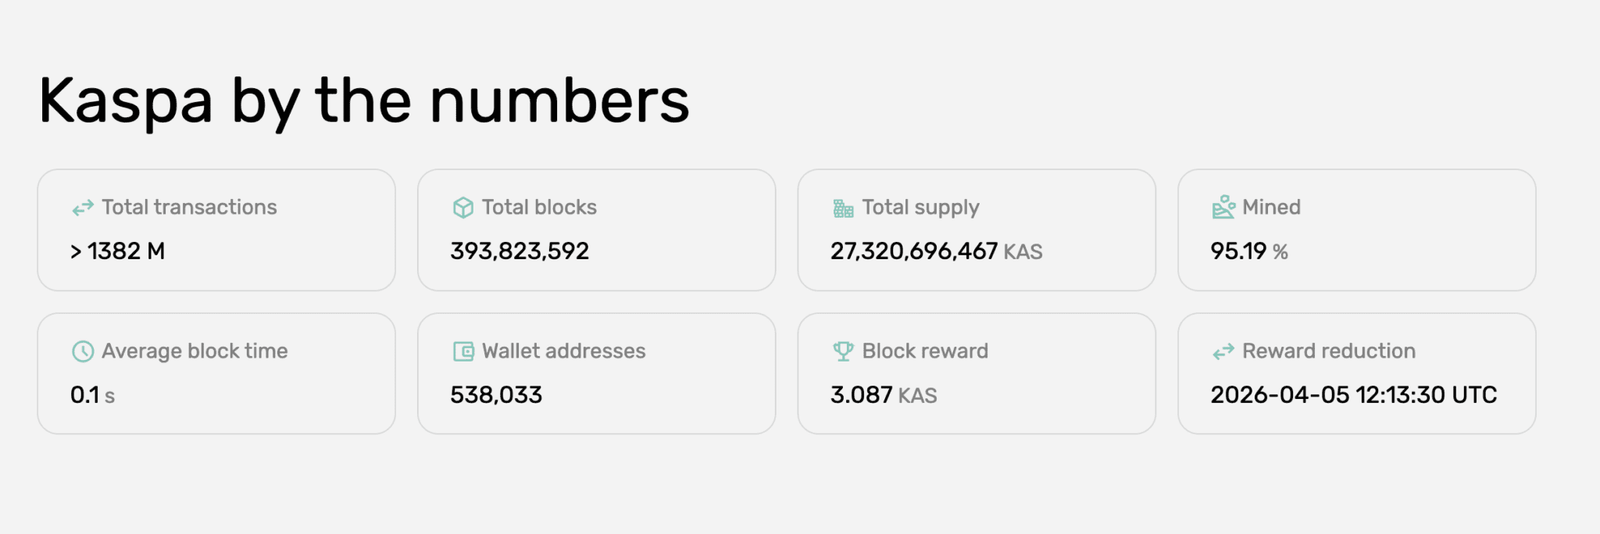Click the Total transactions arrows icon
The height and width of the screenshot is (534, 1600).
pyautogui.click(x=83, y=208)
